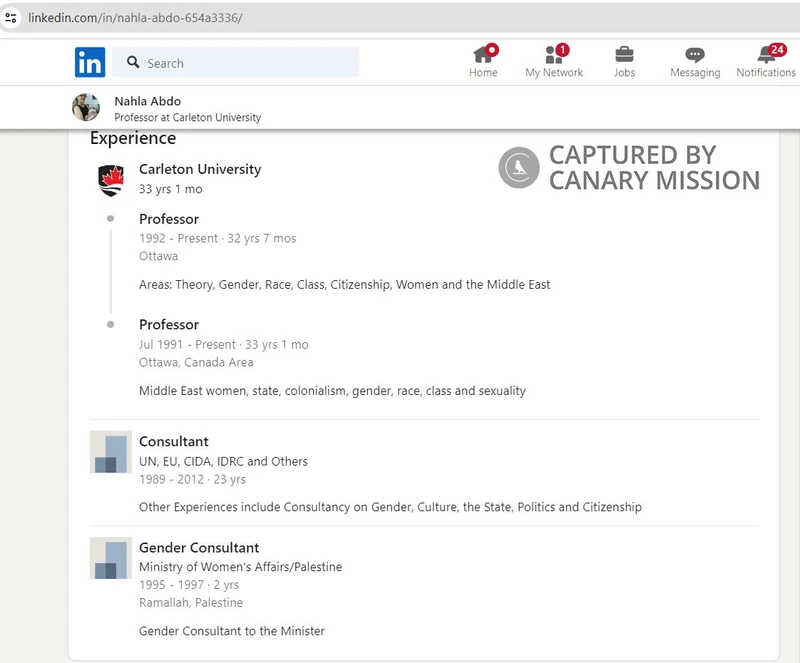800x663 pixels.
Task: Click the LinkedIn logo
Action: [90, 61]
